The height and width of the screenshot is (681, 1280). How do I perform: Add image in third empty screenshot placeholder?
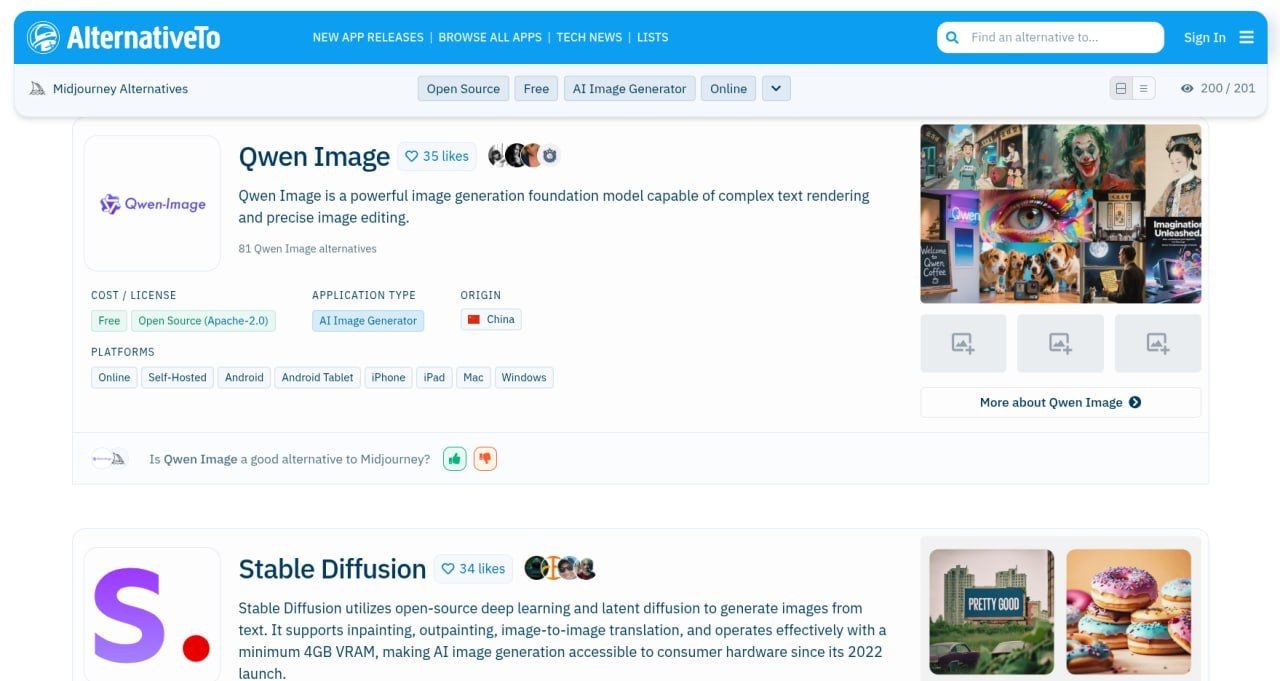[x=1158, y=343]
